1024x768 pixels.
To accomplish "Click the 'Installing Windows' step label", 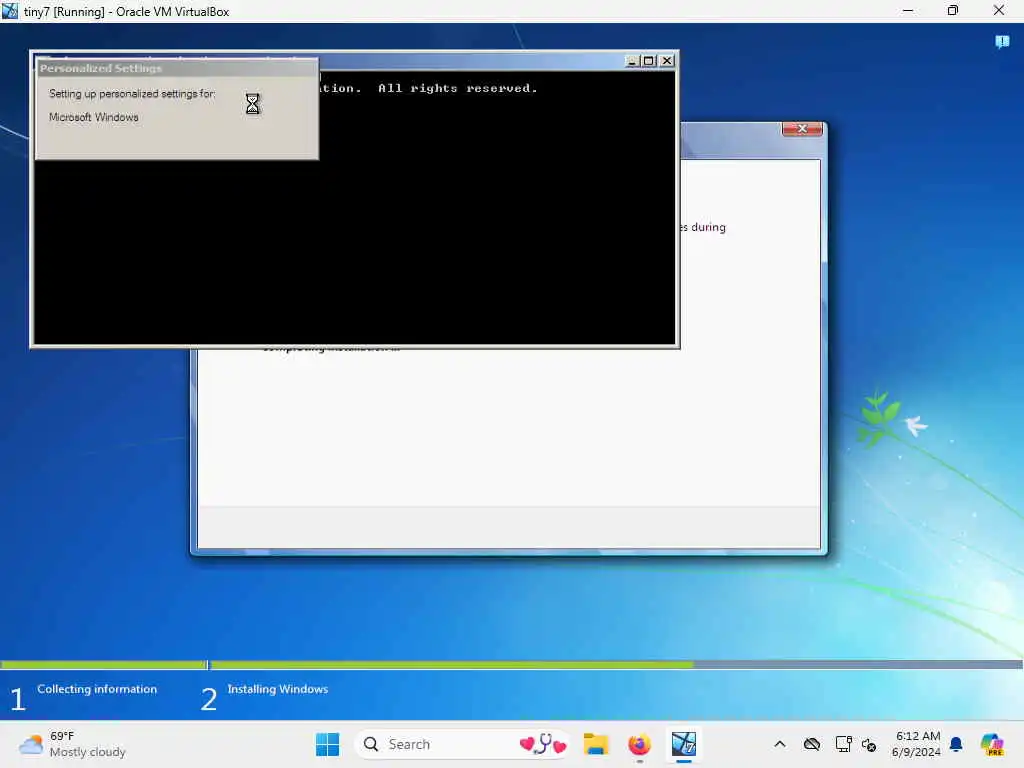I will pyautogui.click(x=278, y=689).
